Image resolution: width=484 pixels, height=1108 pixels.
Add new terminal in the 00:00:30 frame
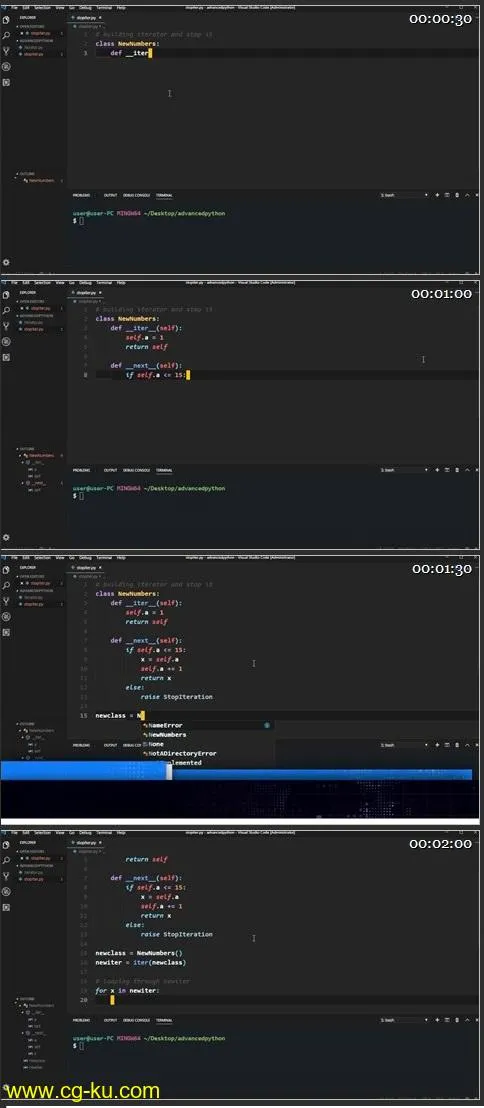pos(437,194)
